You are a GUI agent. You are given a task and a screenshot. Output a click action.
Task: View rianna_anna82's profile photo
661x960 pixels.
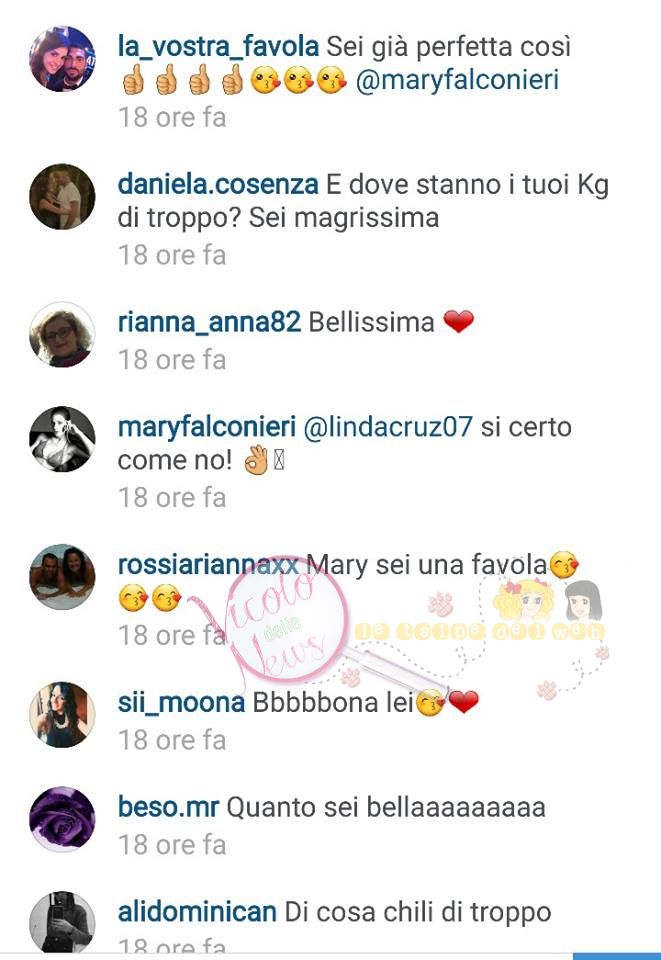[x=62, y=334]
